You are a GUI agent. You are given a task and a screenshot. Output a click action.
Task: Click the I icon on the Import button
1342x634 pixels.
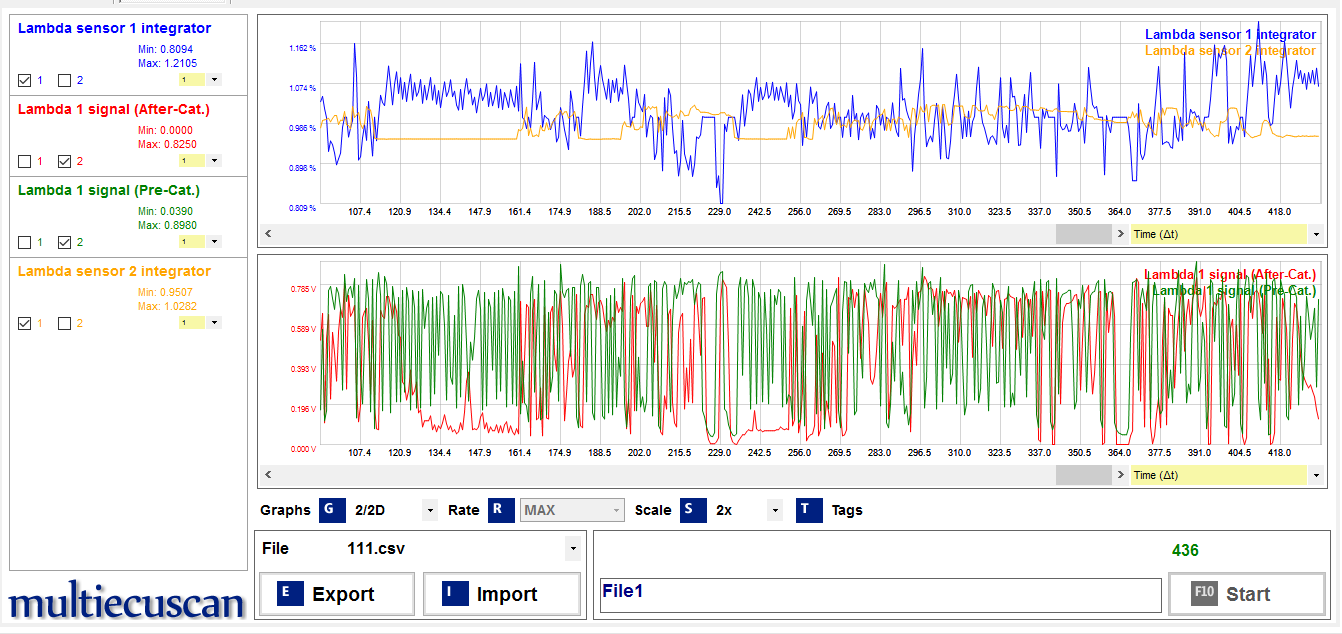pyautogui.click(x=453, y=593)
